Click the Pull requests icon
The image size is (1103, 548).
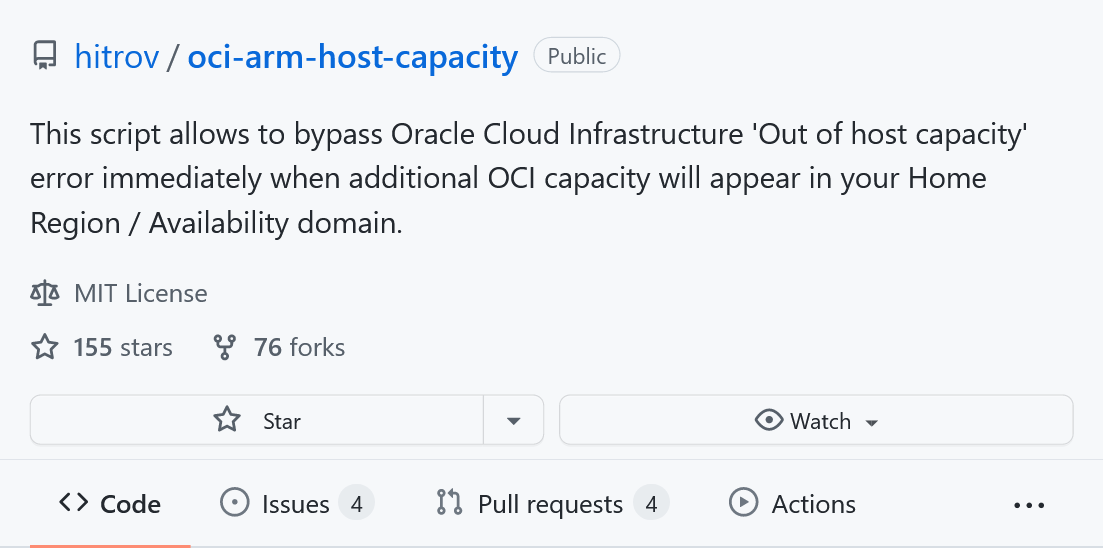(x=449, y=504)
